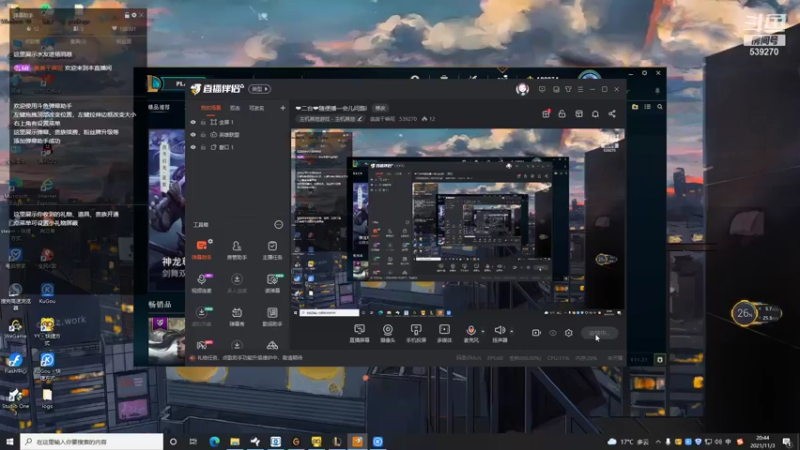Viewport: 800px width, 450px height.
Task: Open the gift box icon with red badge
Action: pyautogui.click(x=546, y=113)
